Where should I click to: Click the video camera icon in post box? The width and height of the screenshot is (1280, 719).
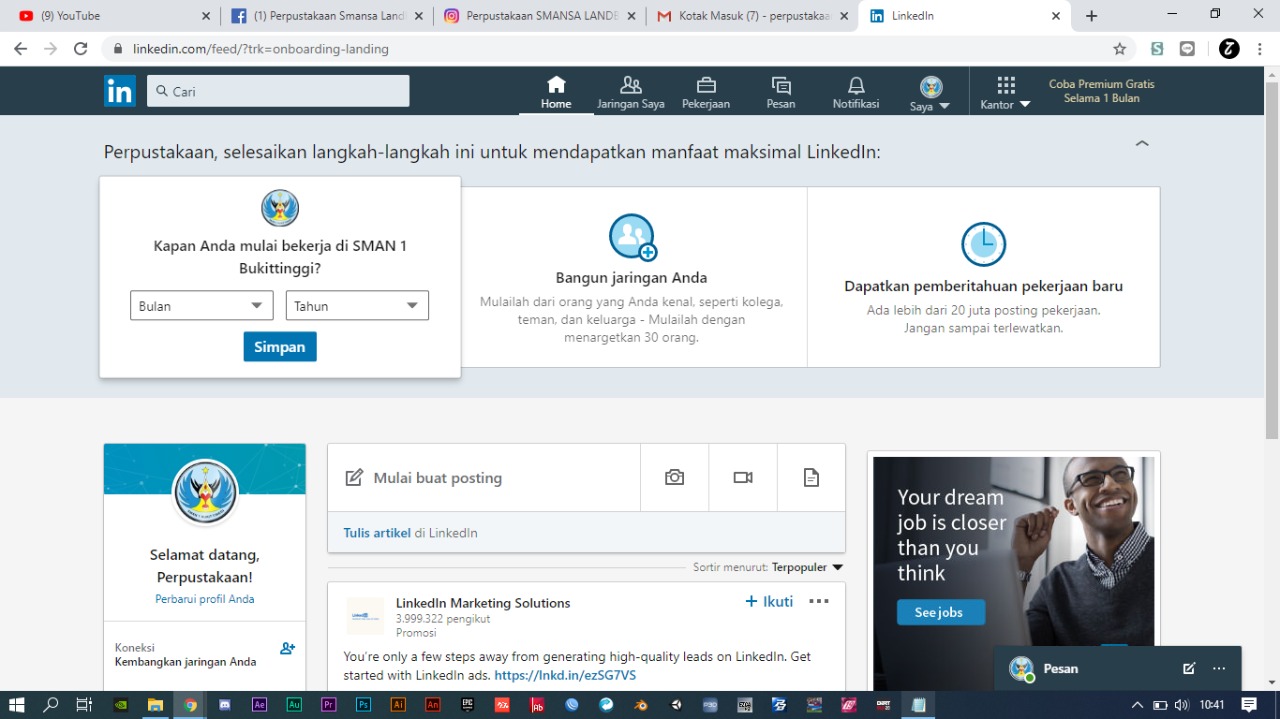coord(742,478)
